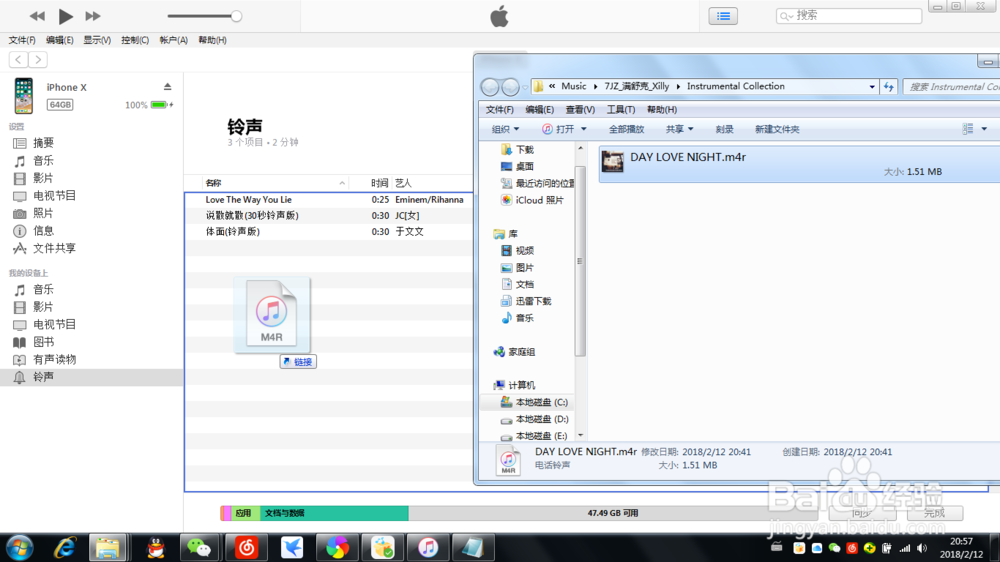Image resolution: width=1000 pixels, height=562 pixels.
Task: Click the explorer back button
Action: [490, 87]
